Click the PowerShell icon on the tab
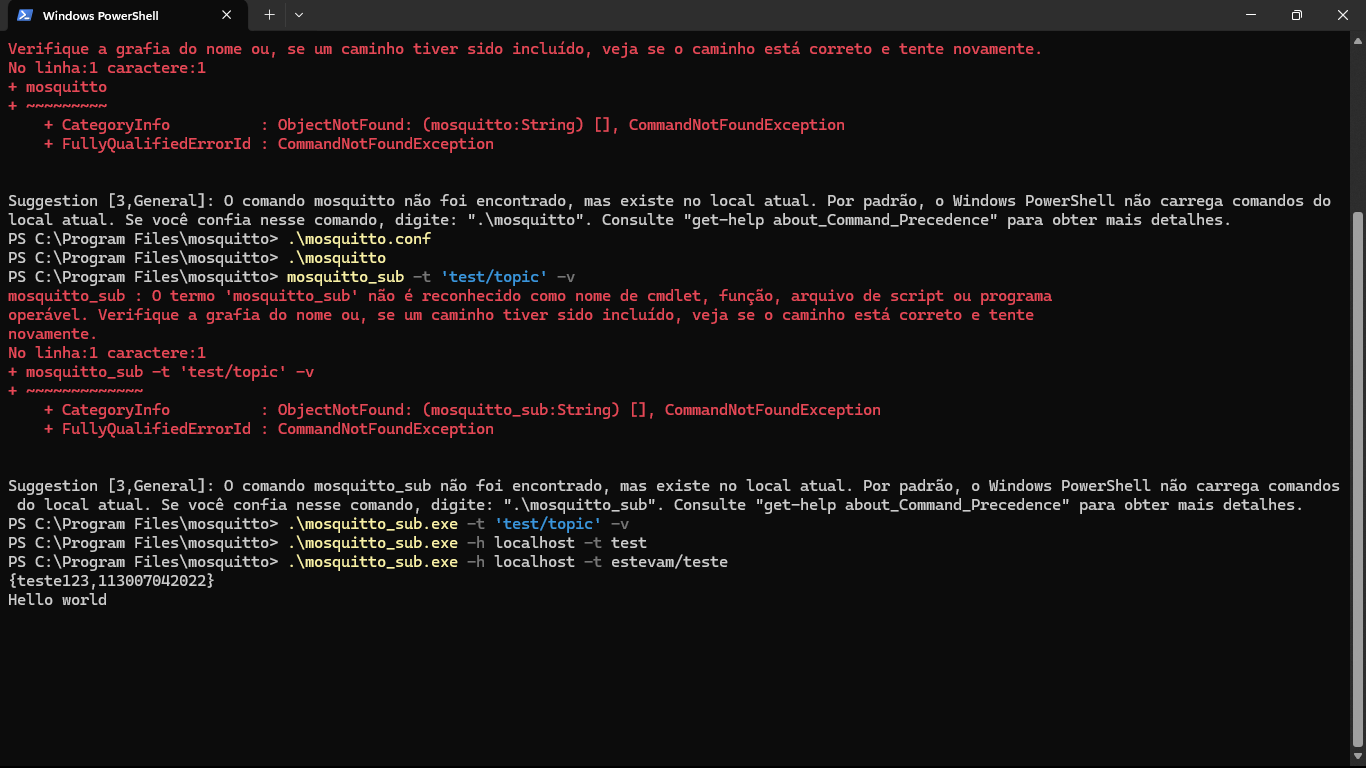This screenshot has width=1366, height=768. 25,15
